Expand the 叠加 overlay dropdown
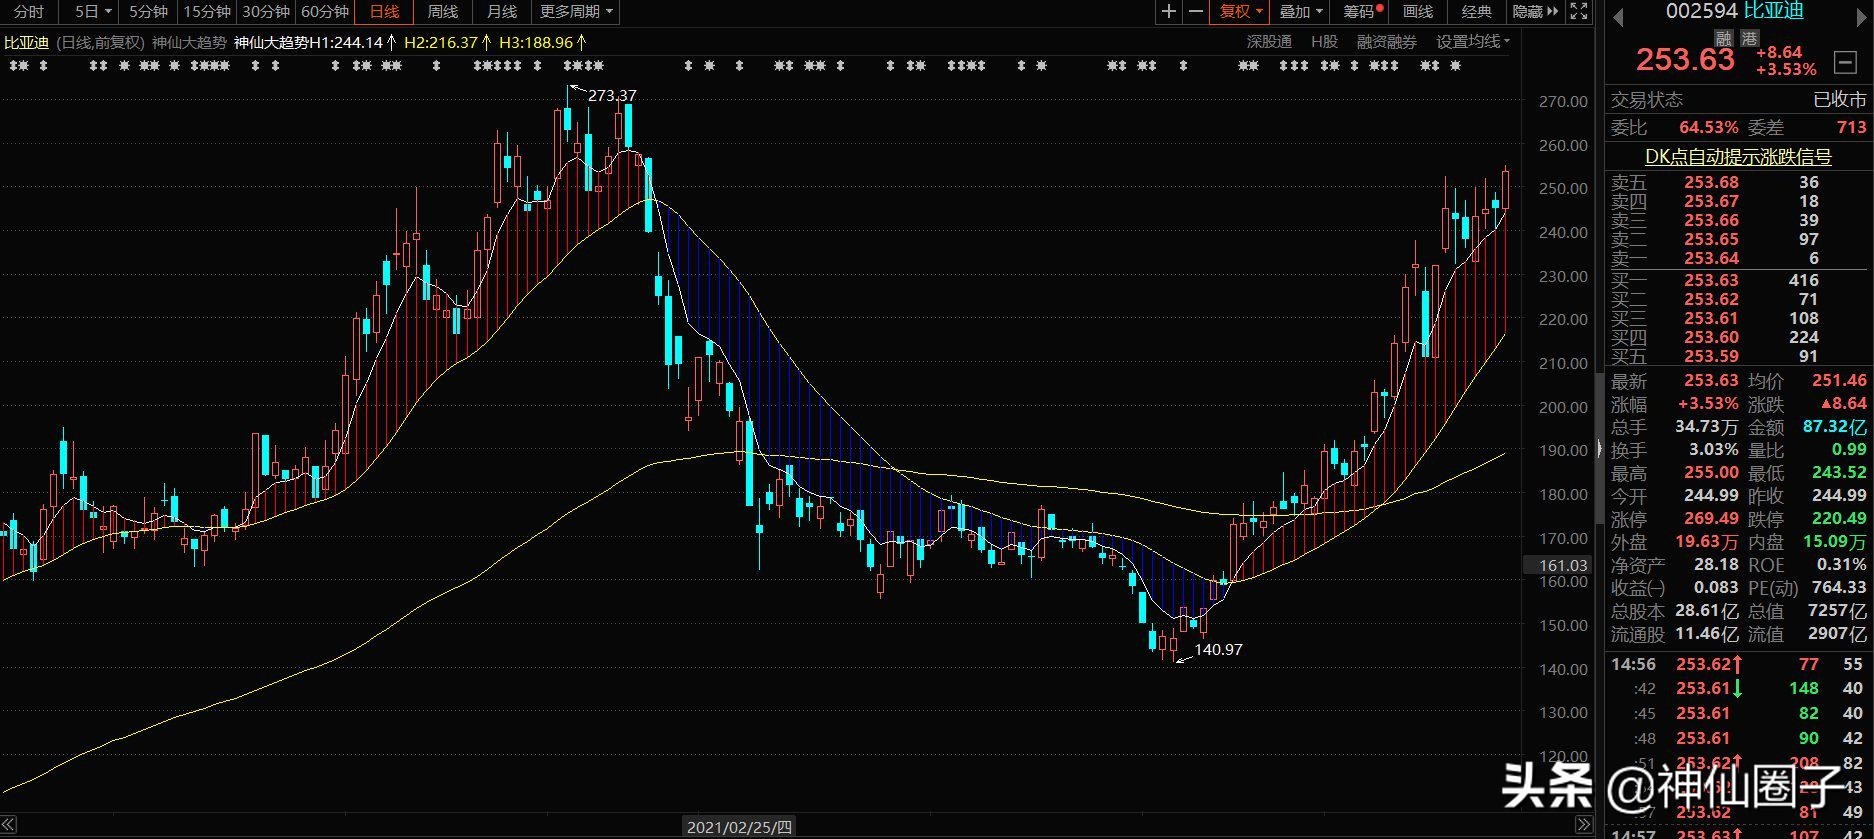 pos(1301,12)
